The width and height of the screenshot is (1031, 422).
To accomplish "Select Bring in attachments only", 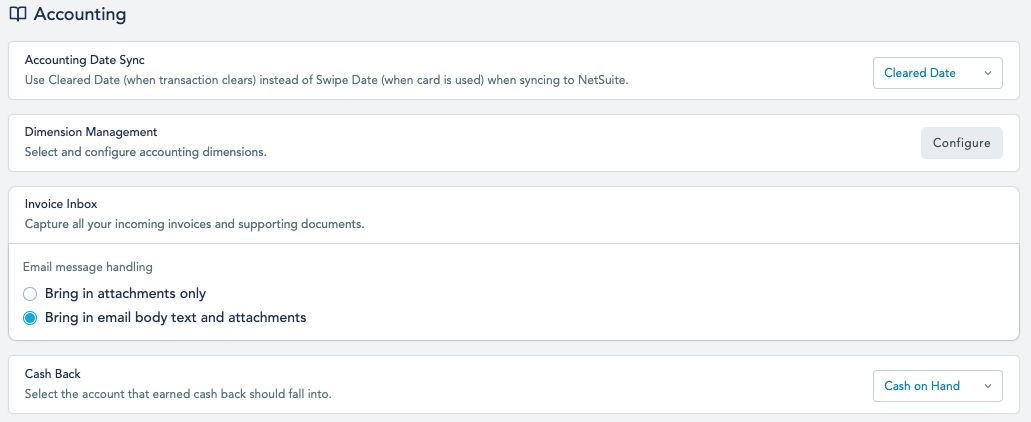I will coord(30,294).
